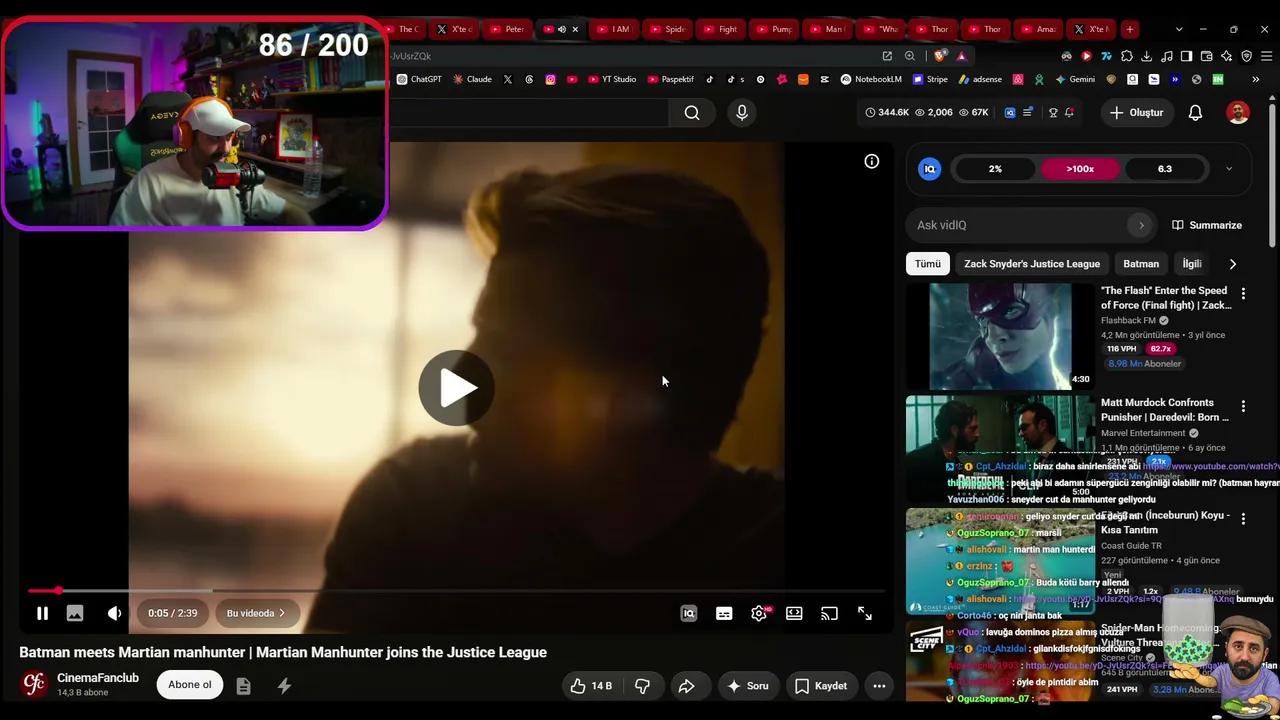
Task: Click the vidIQ icon in the player controls
Action: (689, 613)
